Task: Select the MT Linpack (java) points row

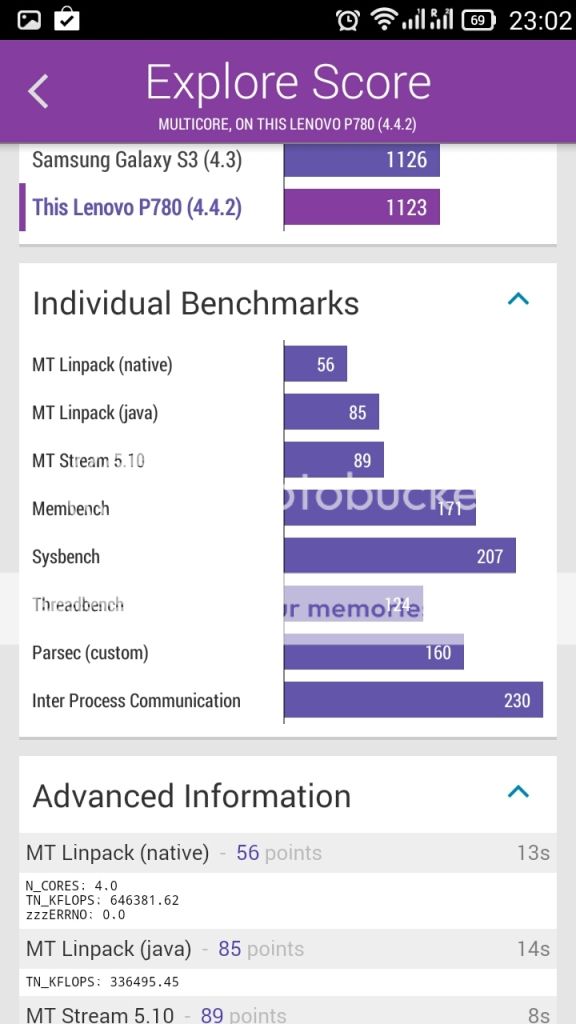Action: click(x=288, y=949)
